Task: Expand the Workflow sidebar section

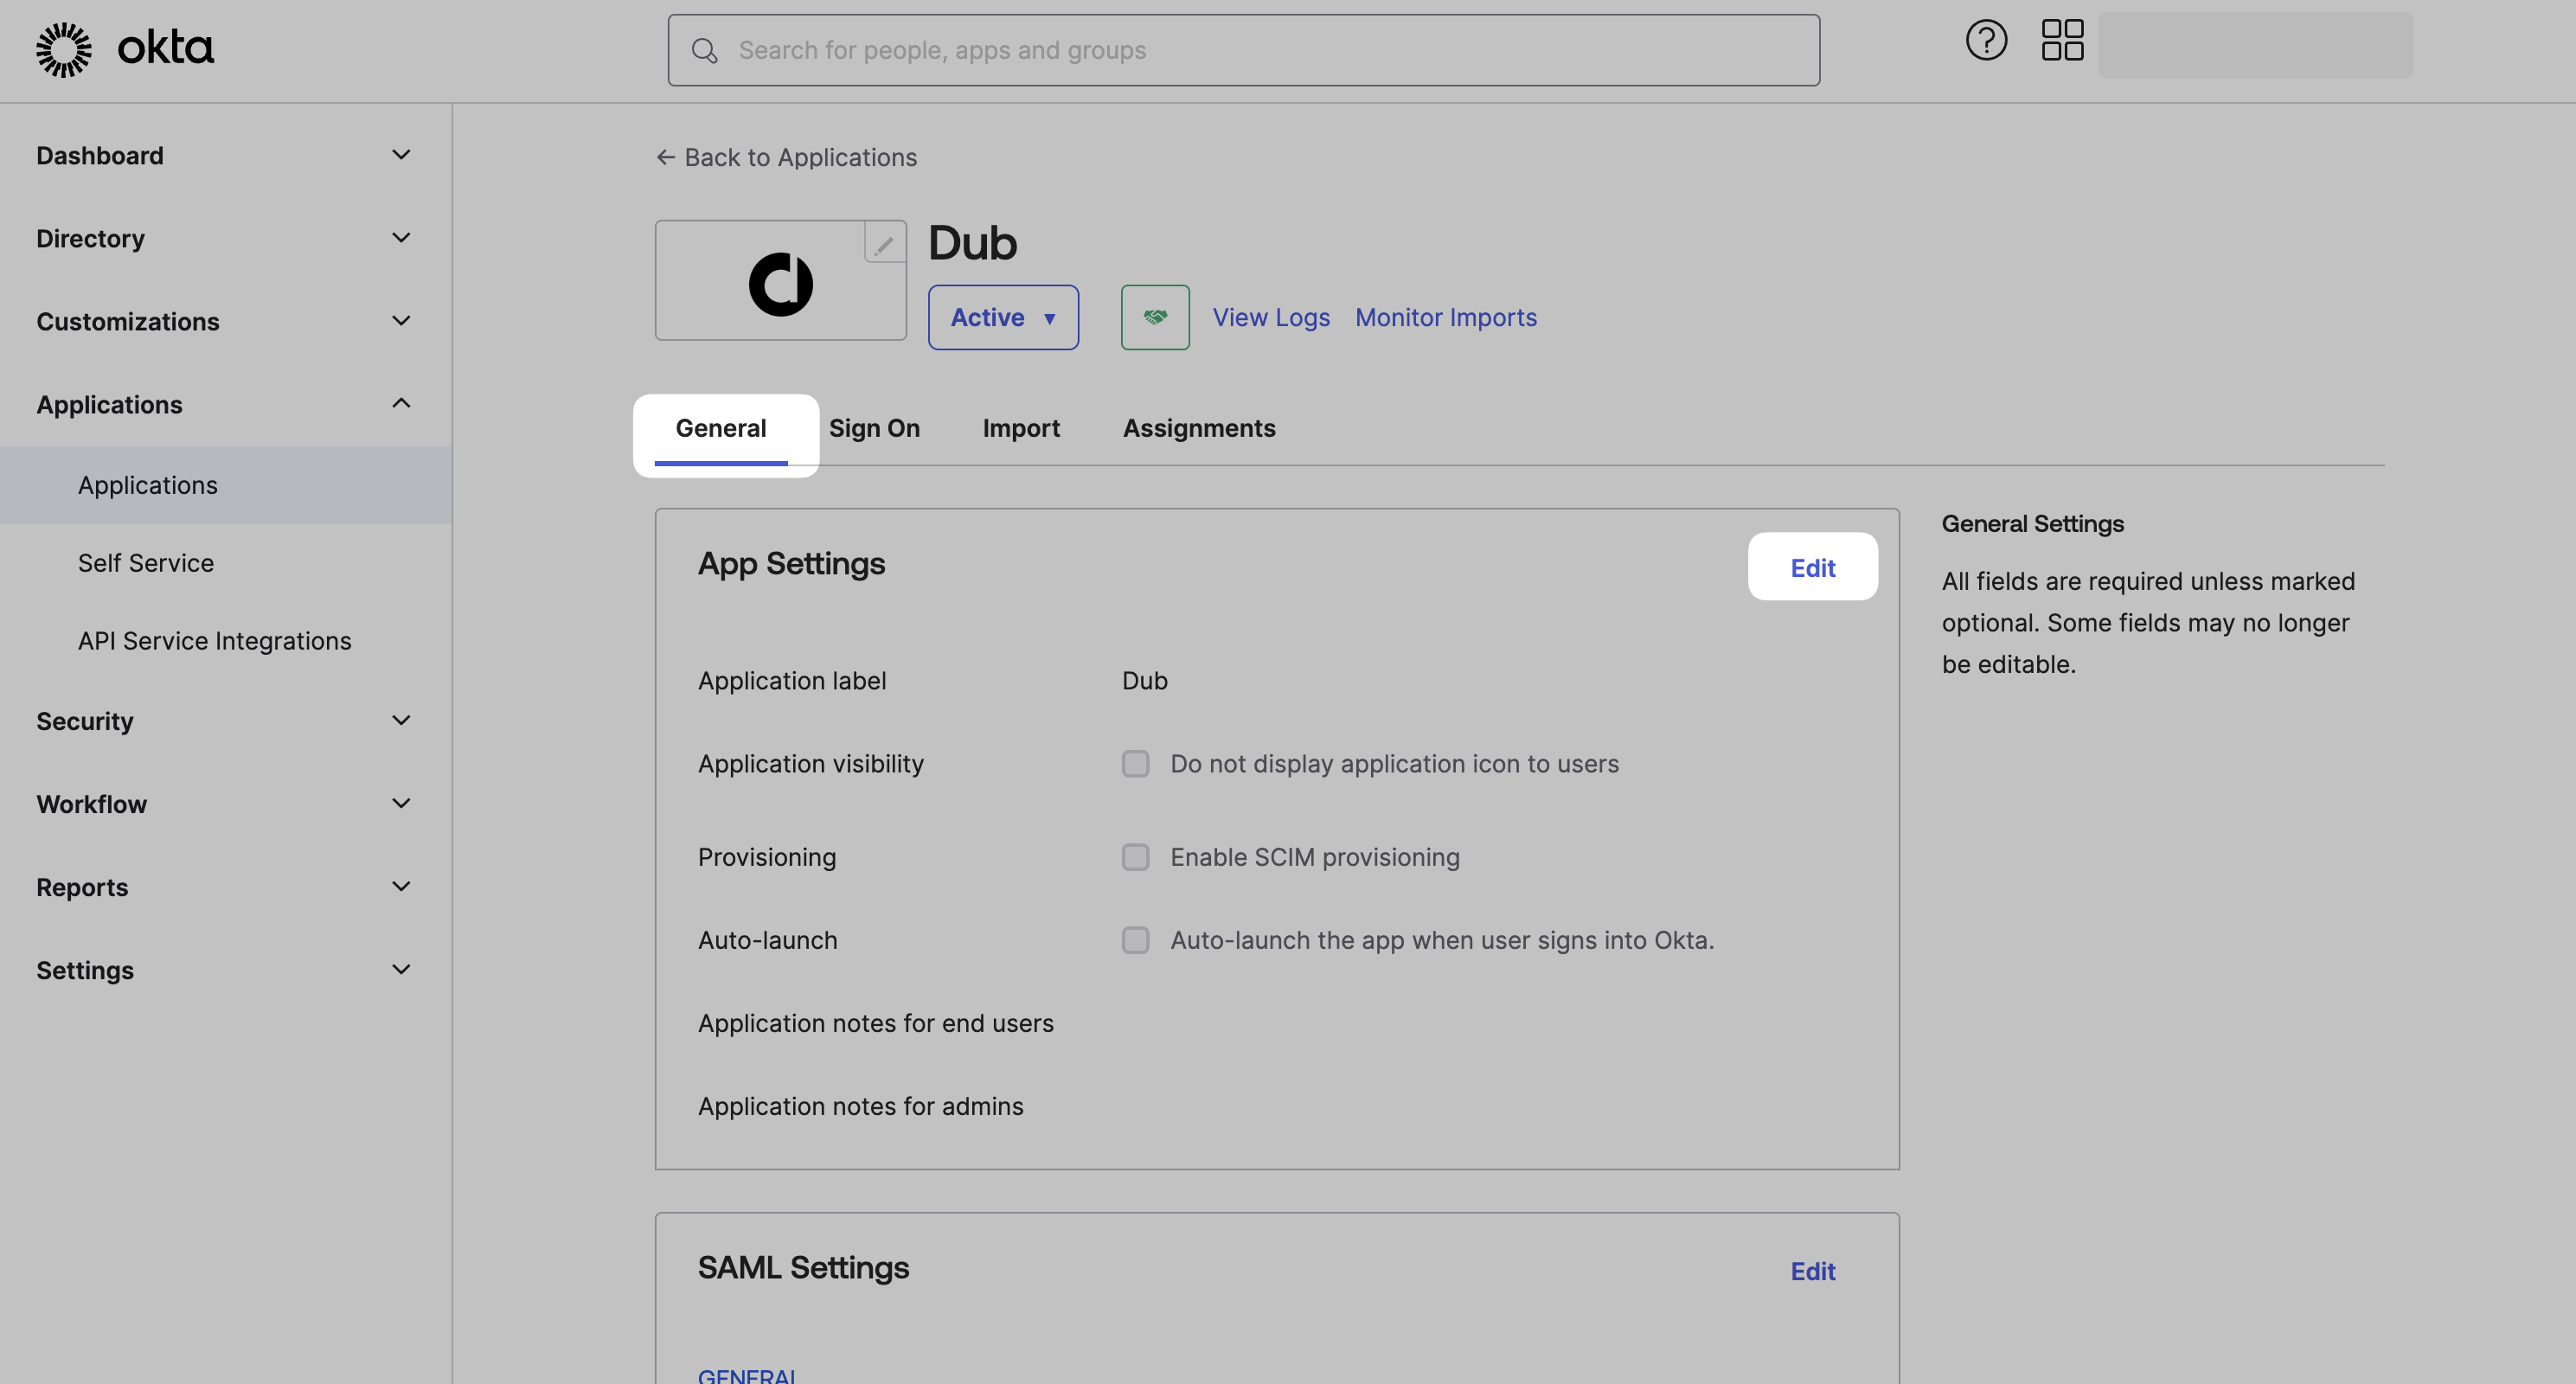Action: [225, 804]
